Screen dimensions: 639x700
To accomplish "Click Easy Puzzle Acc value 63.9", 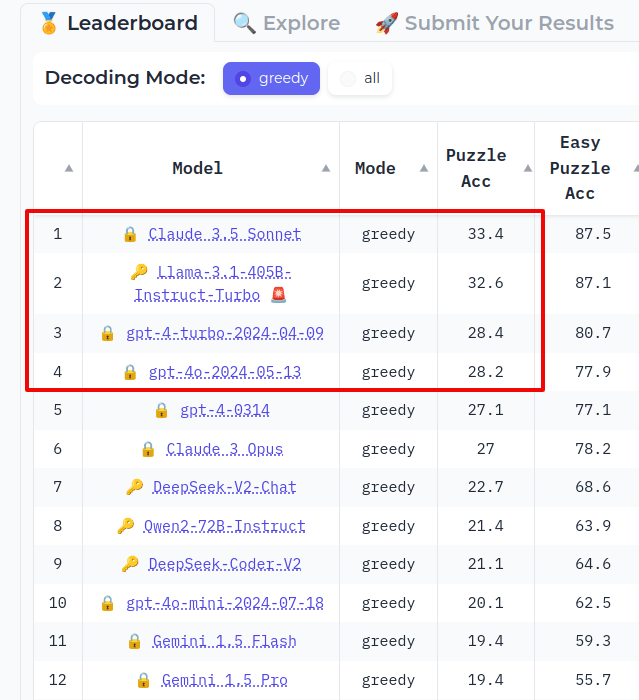I will [593, 526].
